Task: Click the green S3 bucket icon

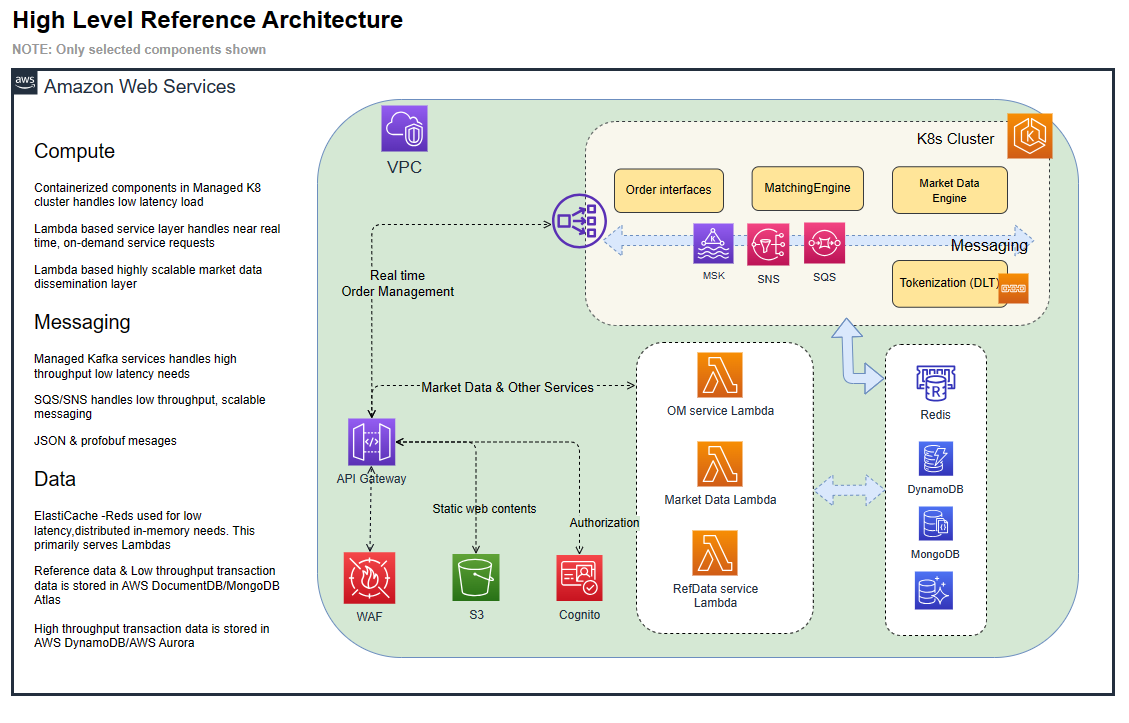Action: tap(476, 578)
